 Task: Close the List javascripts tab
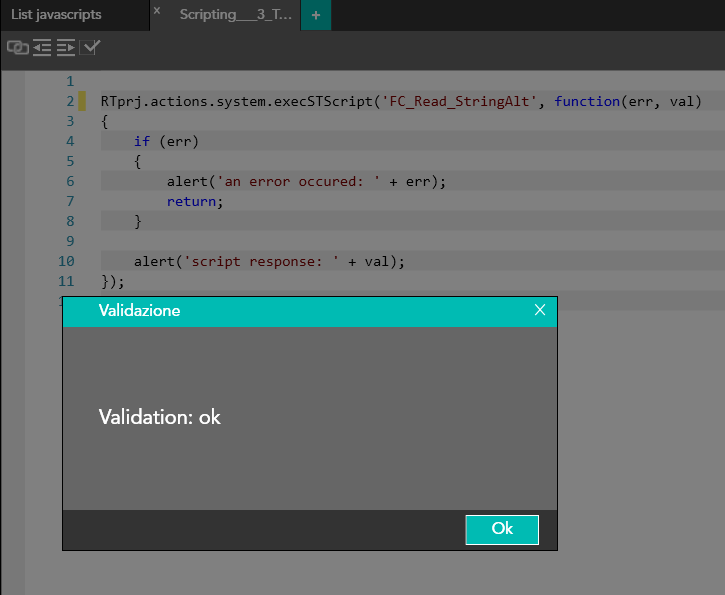(x=156, y=10)
